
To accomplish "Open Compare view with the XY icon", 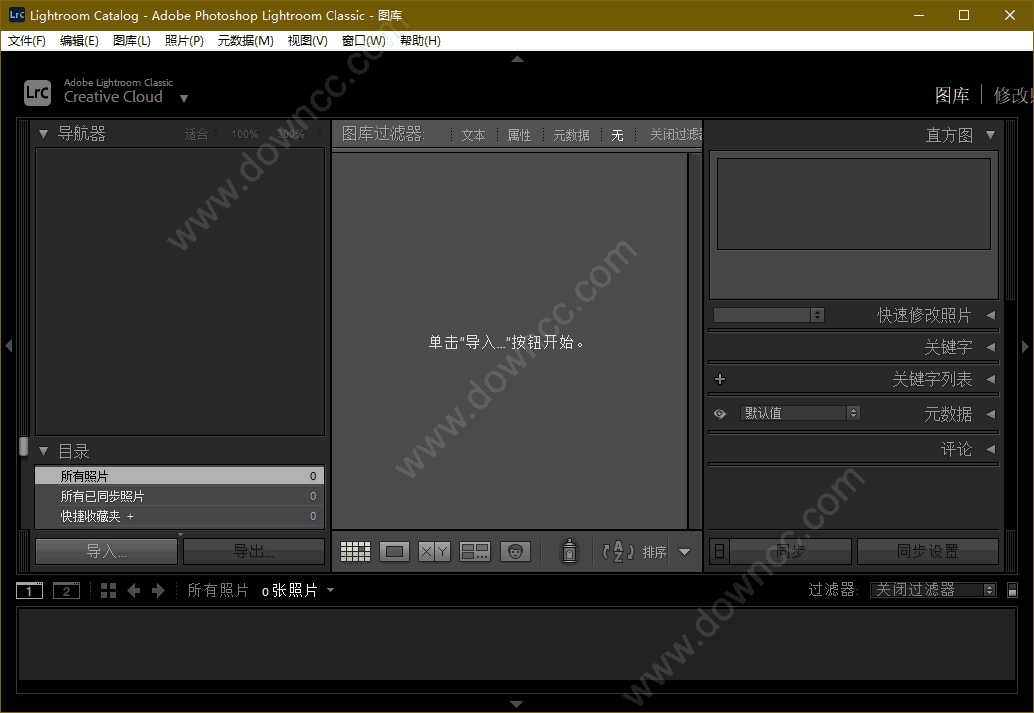I will point(434,551).
